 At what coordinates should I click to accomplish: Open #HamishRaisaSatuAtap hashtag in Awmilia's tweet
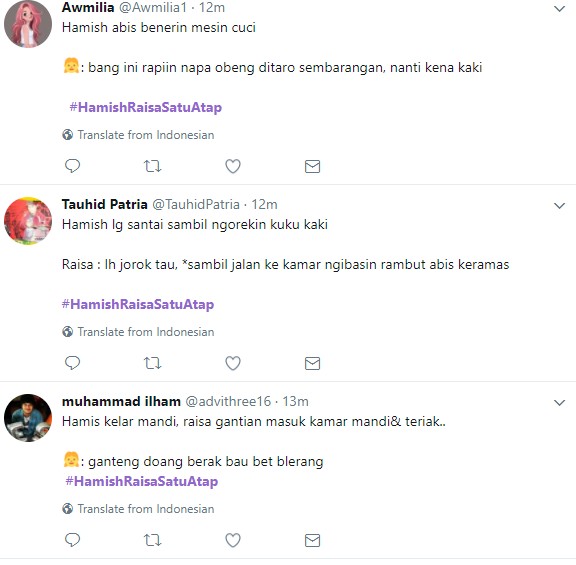(x=146, y=107)
